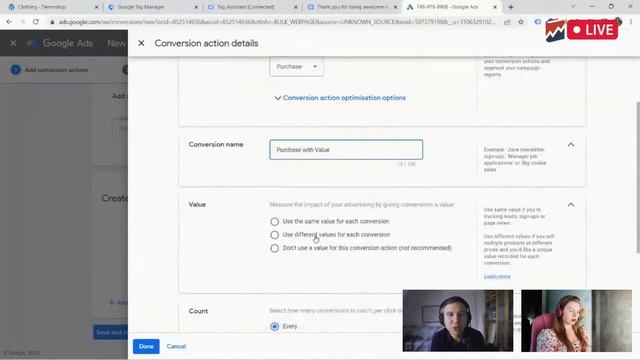Image resolution: width=640 pixels, height=360 pixels.
Task: Close the Tag Assistant tab
Action: [296, 7]
